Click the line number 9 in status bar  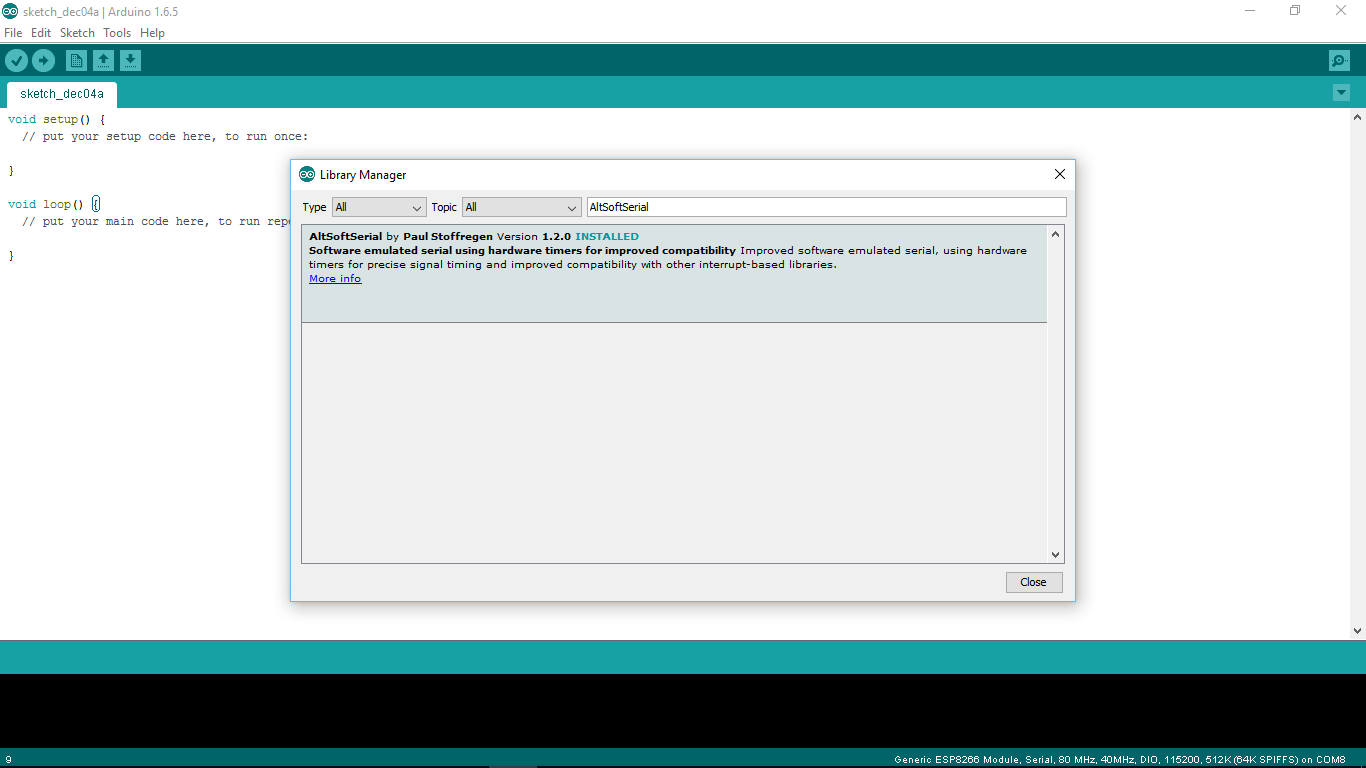(x=8, y=760)
